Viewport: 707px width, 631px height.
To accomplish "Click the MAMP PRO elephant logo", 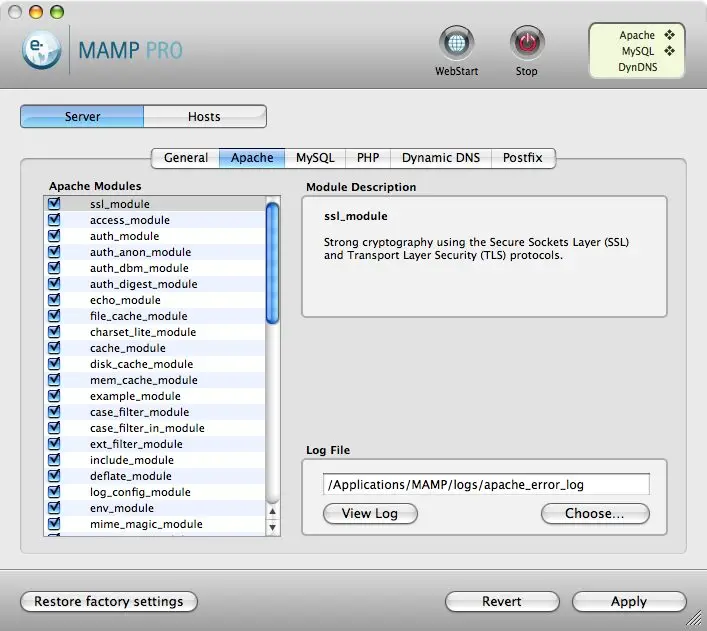I will (x=41, y=50).
